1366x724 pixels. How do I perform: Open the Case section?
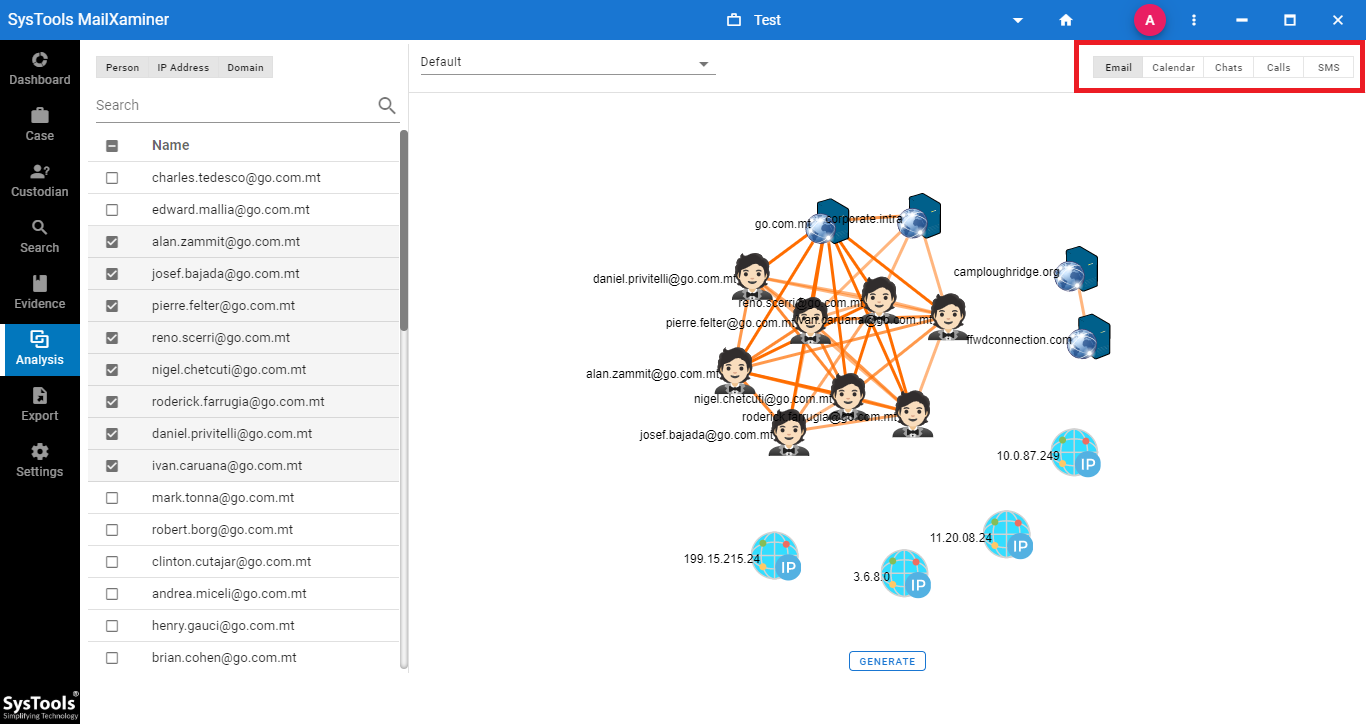click(40, 125)
